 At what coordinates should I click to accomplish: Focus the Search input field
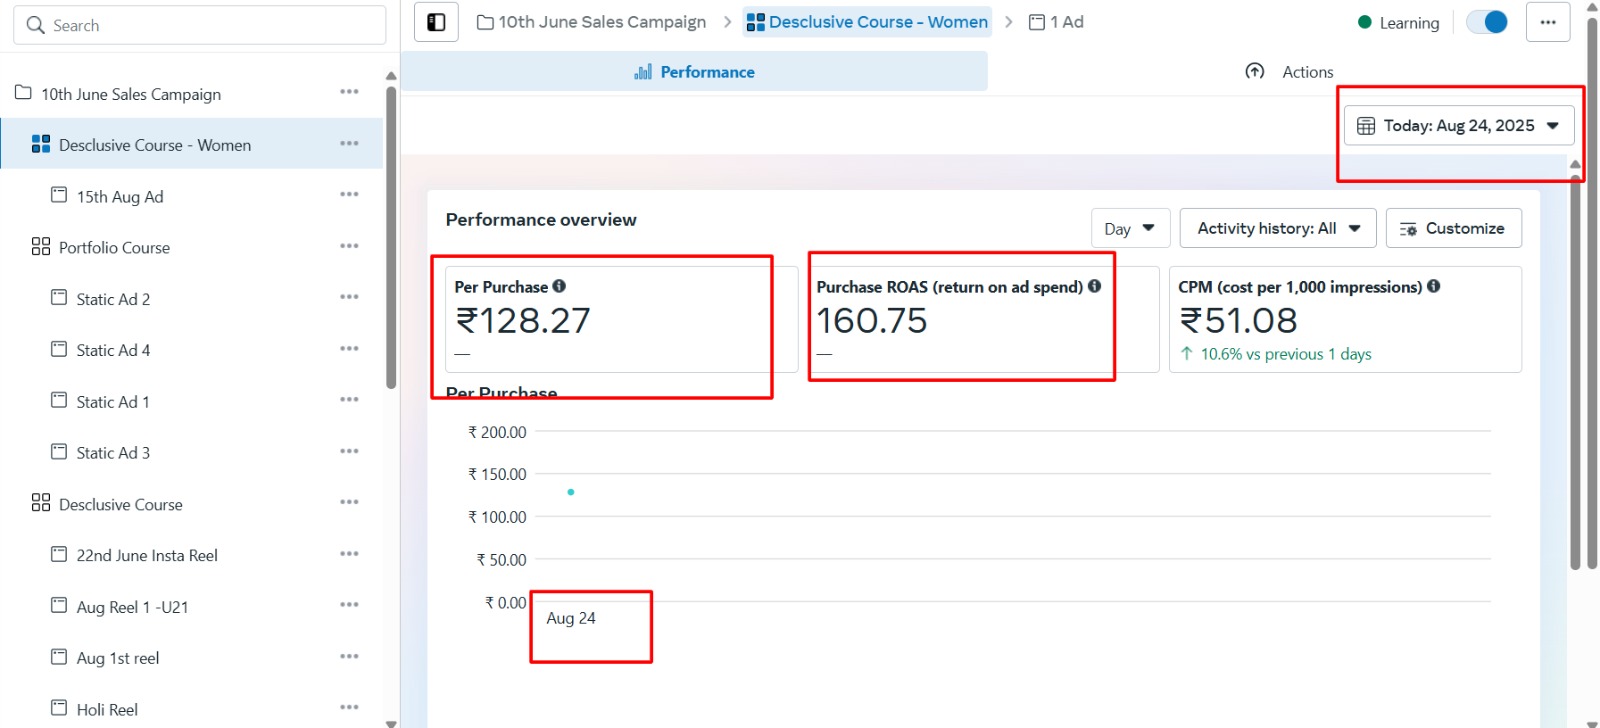pos(200,25)
